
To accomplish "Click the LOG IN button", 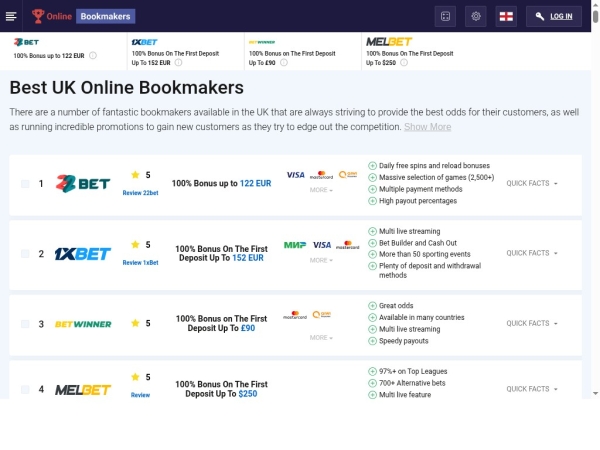I will click(x=554, y=16).
